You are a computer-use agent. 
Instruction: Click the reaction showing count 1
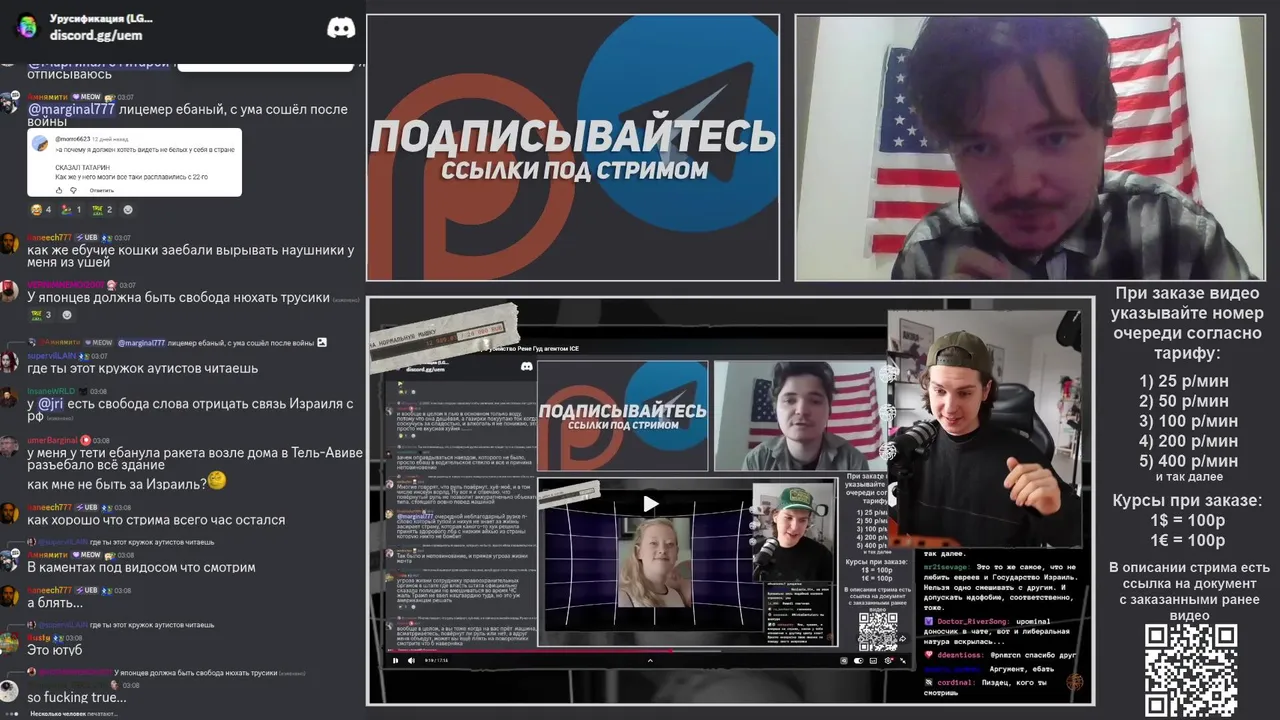71,210
